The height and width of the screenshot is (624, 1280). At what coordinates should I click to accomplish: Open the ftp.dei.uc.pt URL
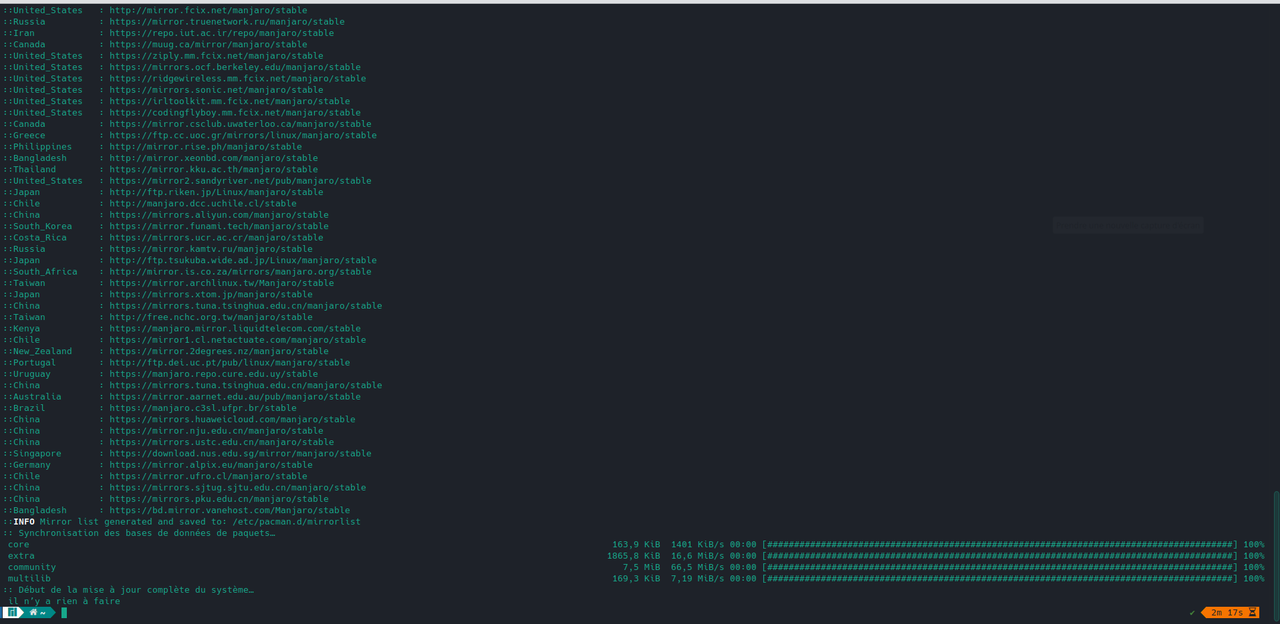point(230,362)
